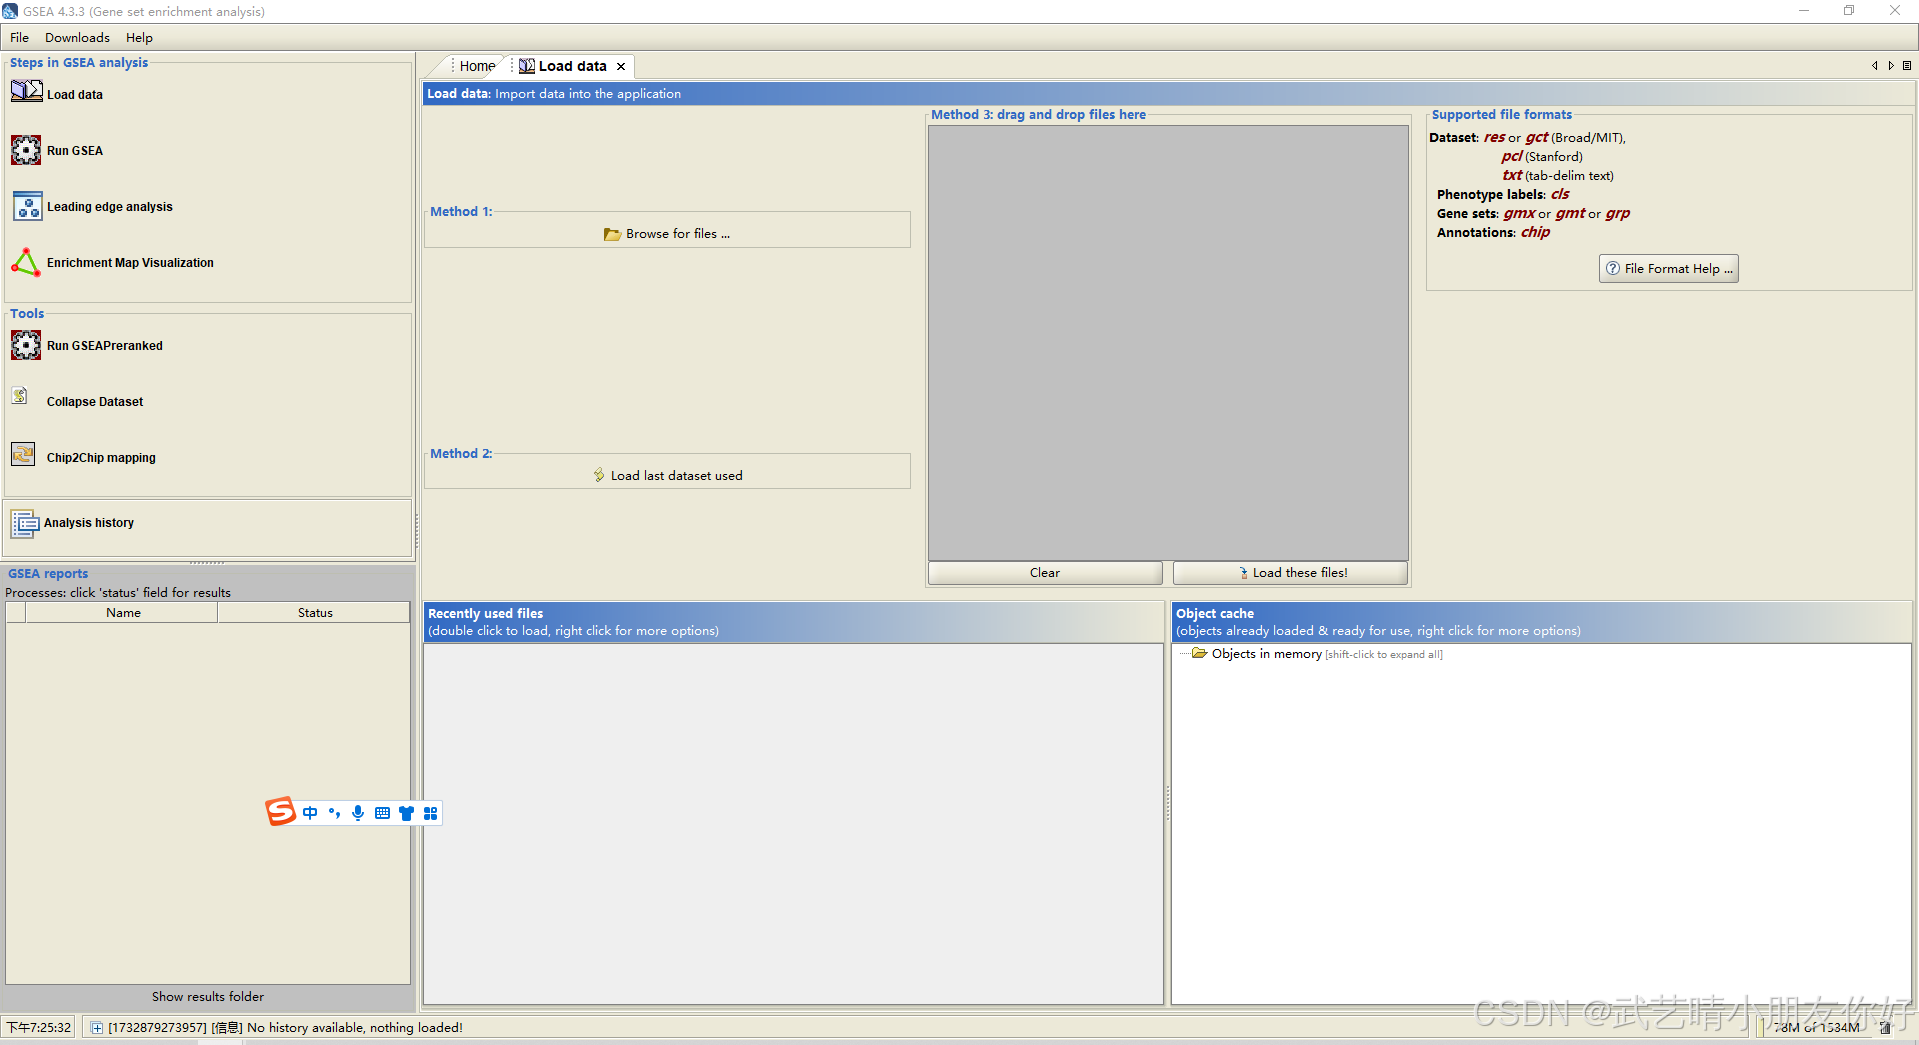Expand the status log plus icon
1919x1045 pixels.
96,1027
